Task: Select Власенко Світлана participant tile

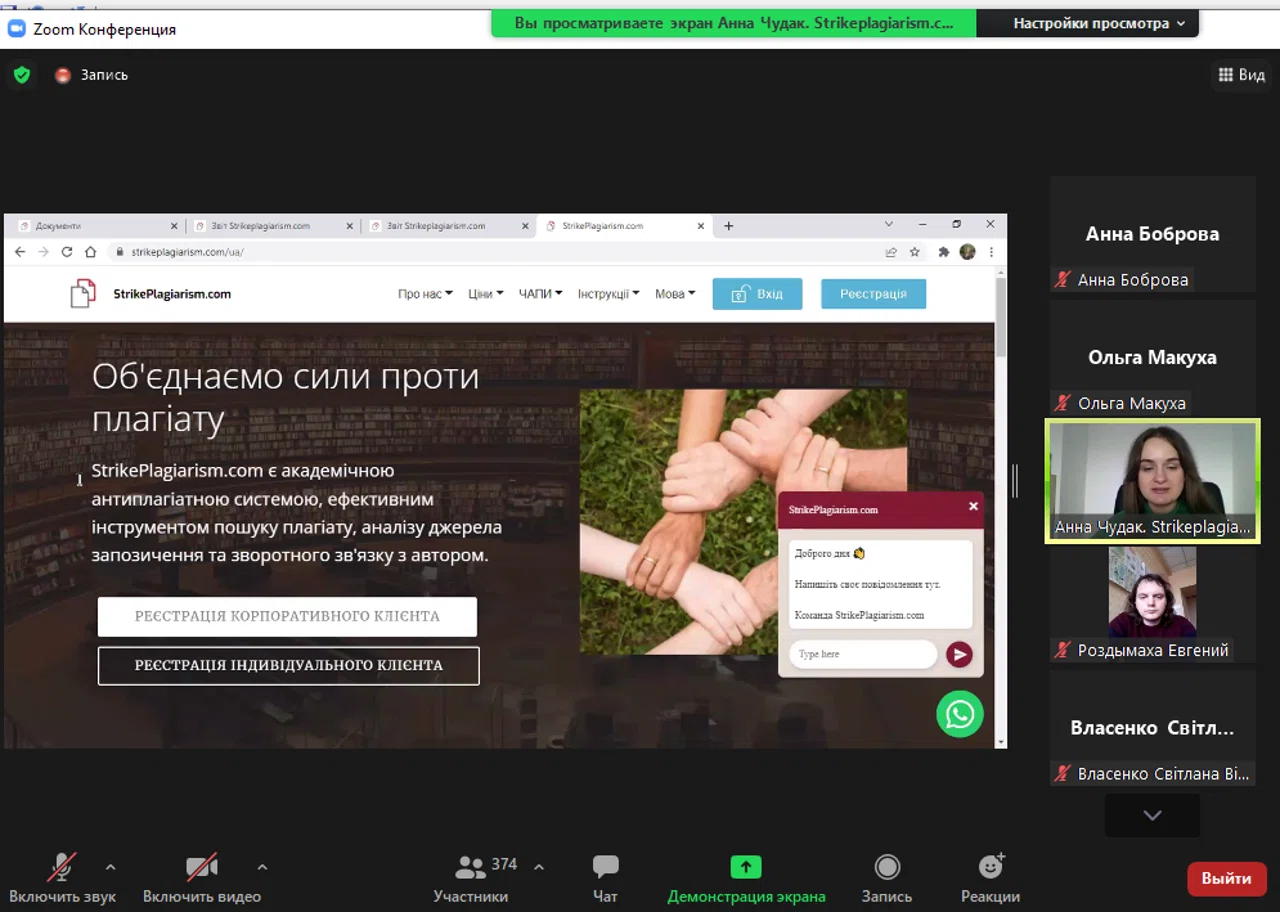Action: tap(1152, 728)
